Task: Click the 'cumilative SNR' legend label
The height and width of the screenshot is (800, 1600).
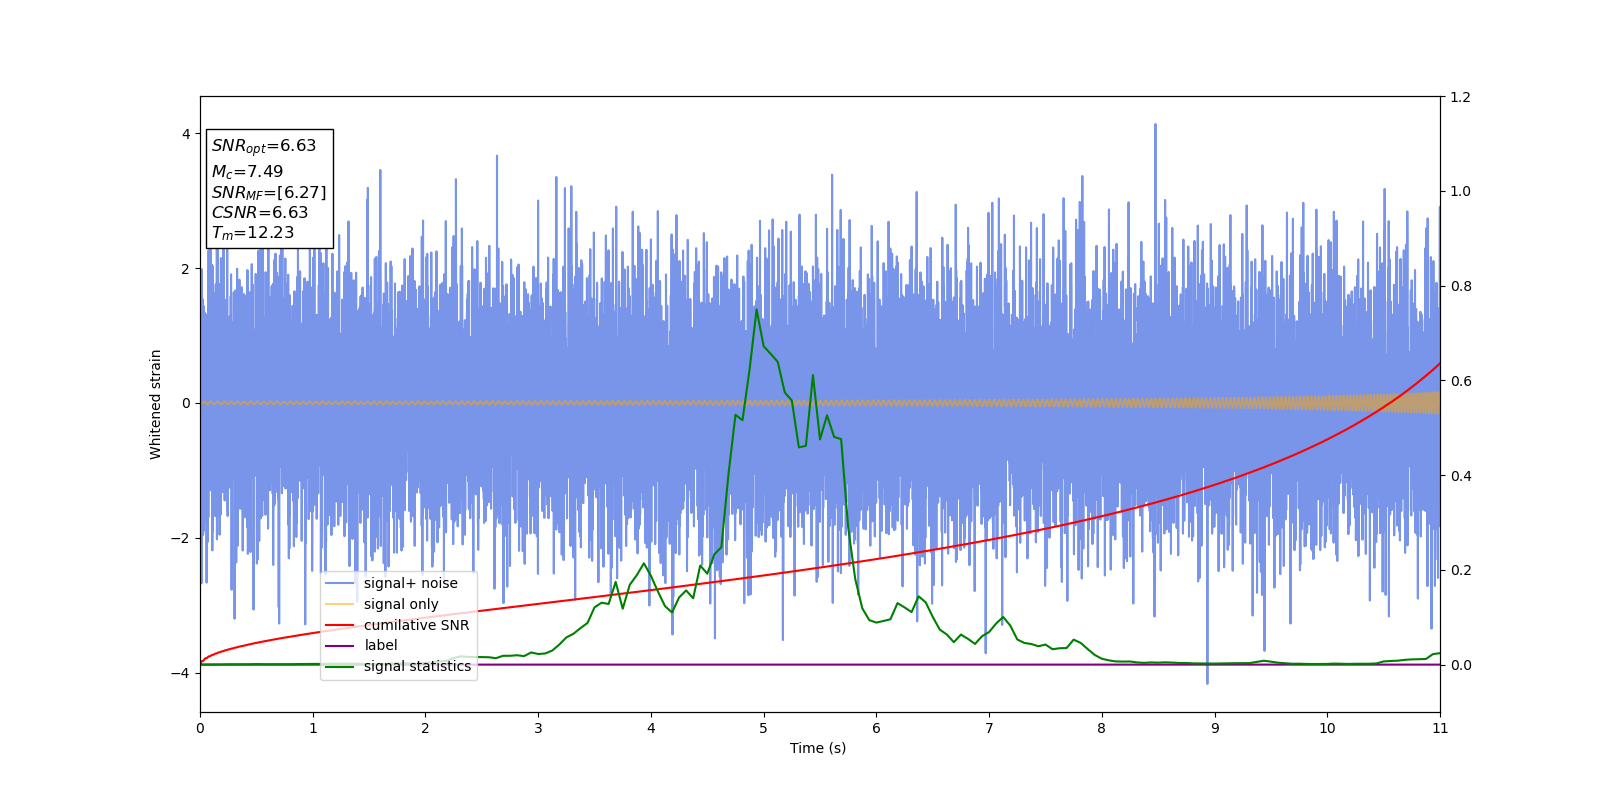Action: tap(416, 625)
